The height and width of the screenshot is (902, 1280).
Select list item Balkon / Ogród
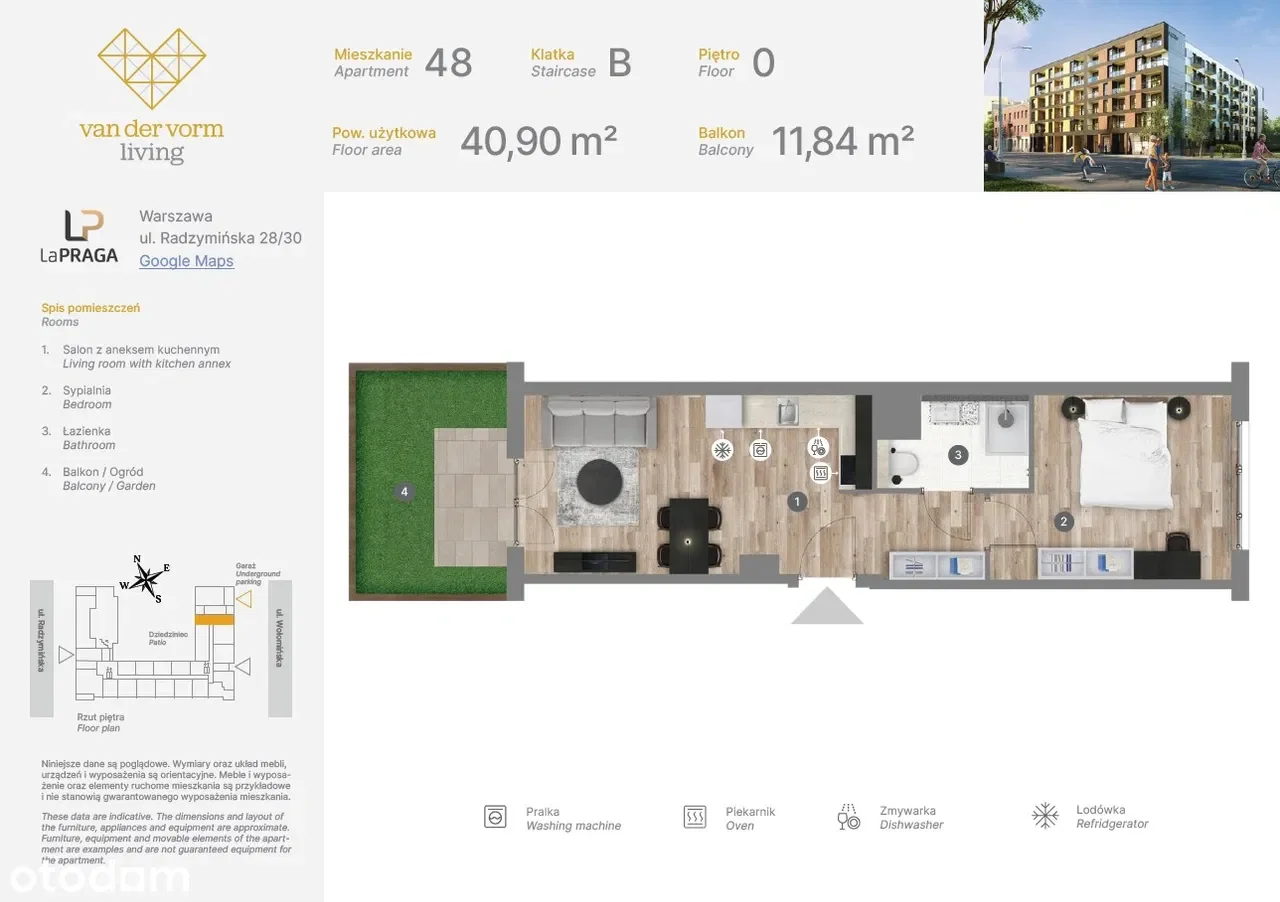tap(99, 479)
